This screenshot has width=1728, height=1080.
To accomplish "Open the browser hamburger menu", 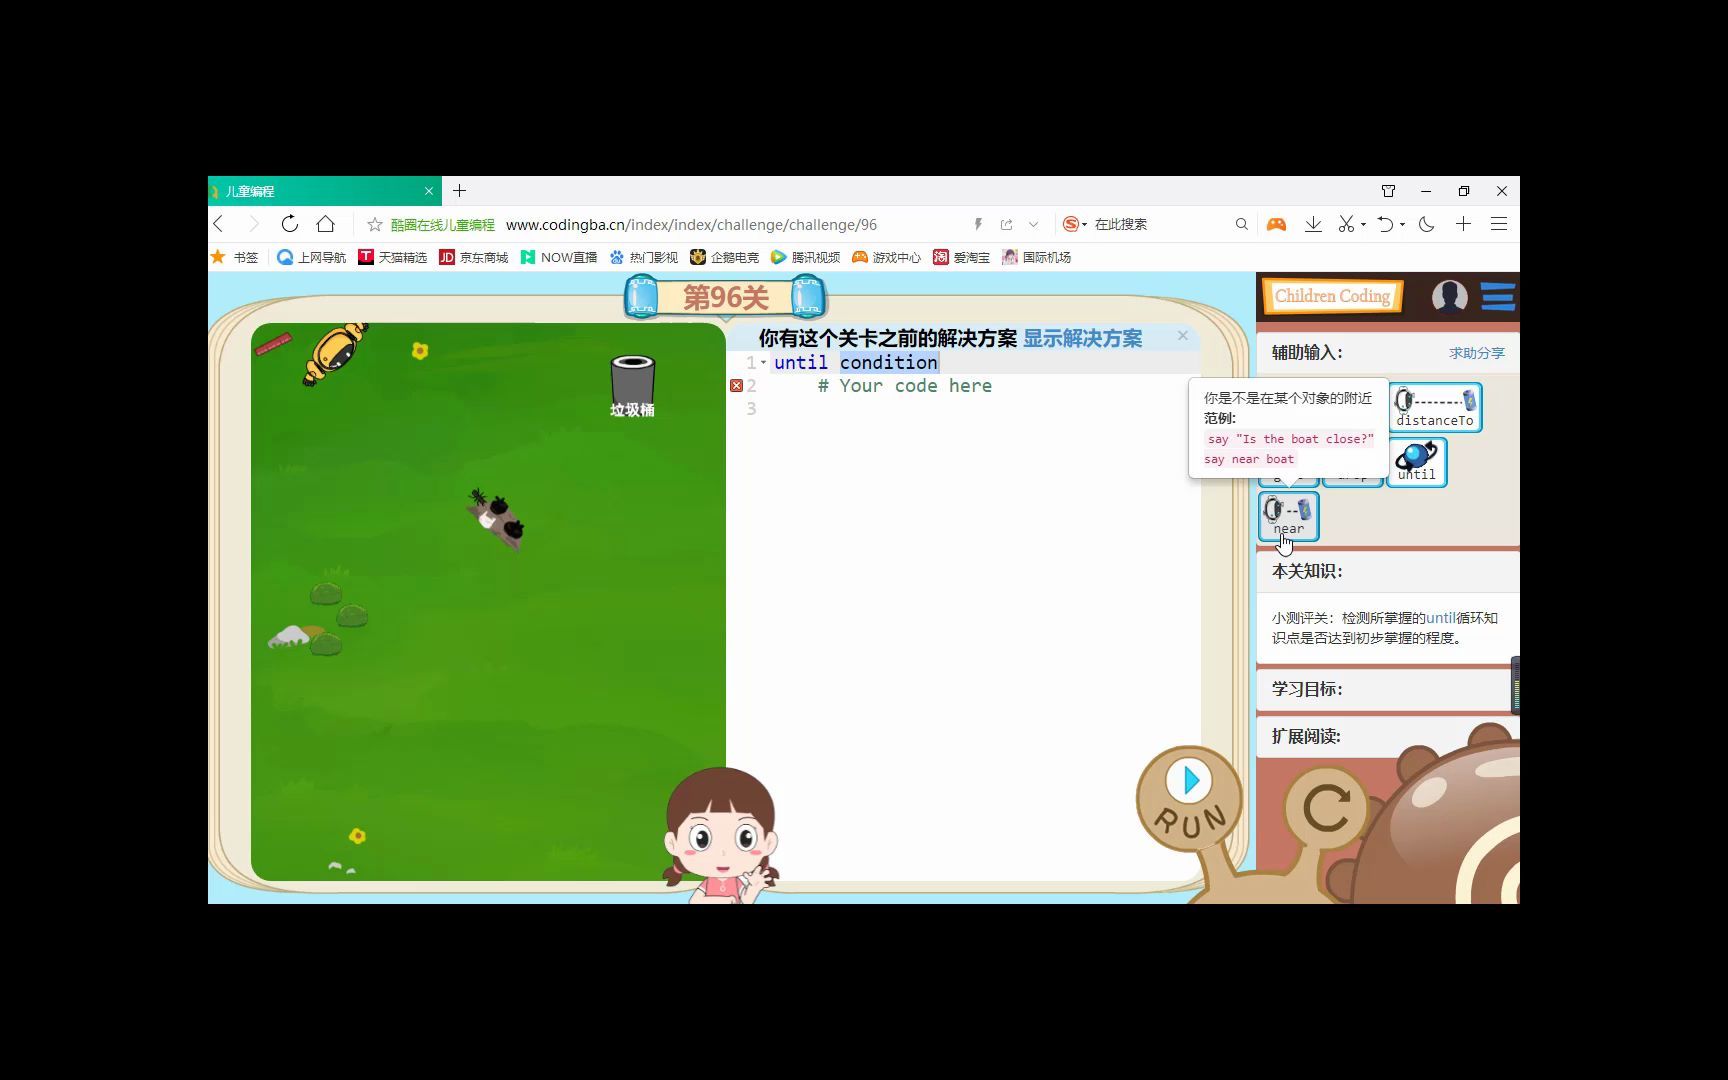I will pyautogui.click(x=1499, y=224).
